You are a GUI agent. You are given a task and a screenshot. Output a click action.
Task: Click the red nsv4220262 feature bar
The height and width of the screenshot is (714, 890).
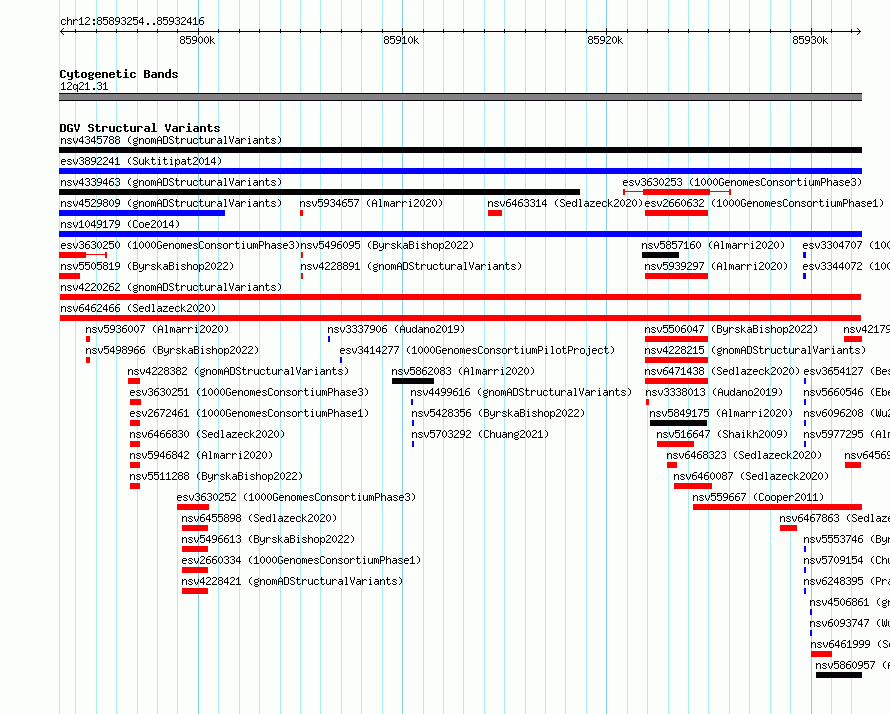(460, 297)
